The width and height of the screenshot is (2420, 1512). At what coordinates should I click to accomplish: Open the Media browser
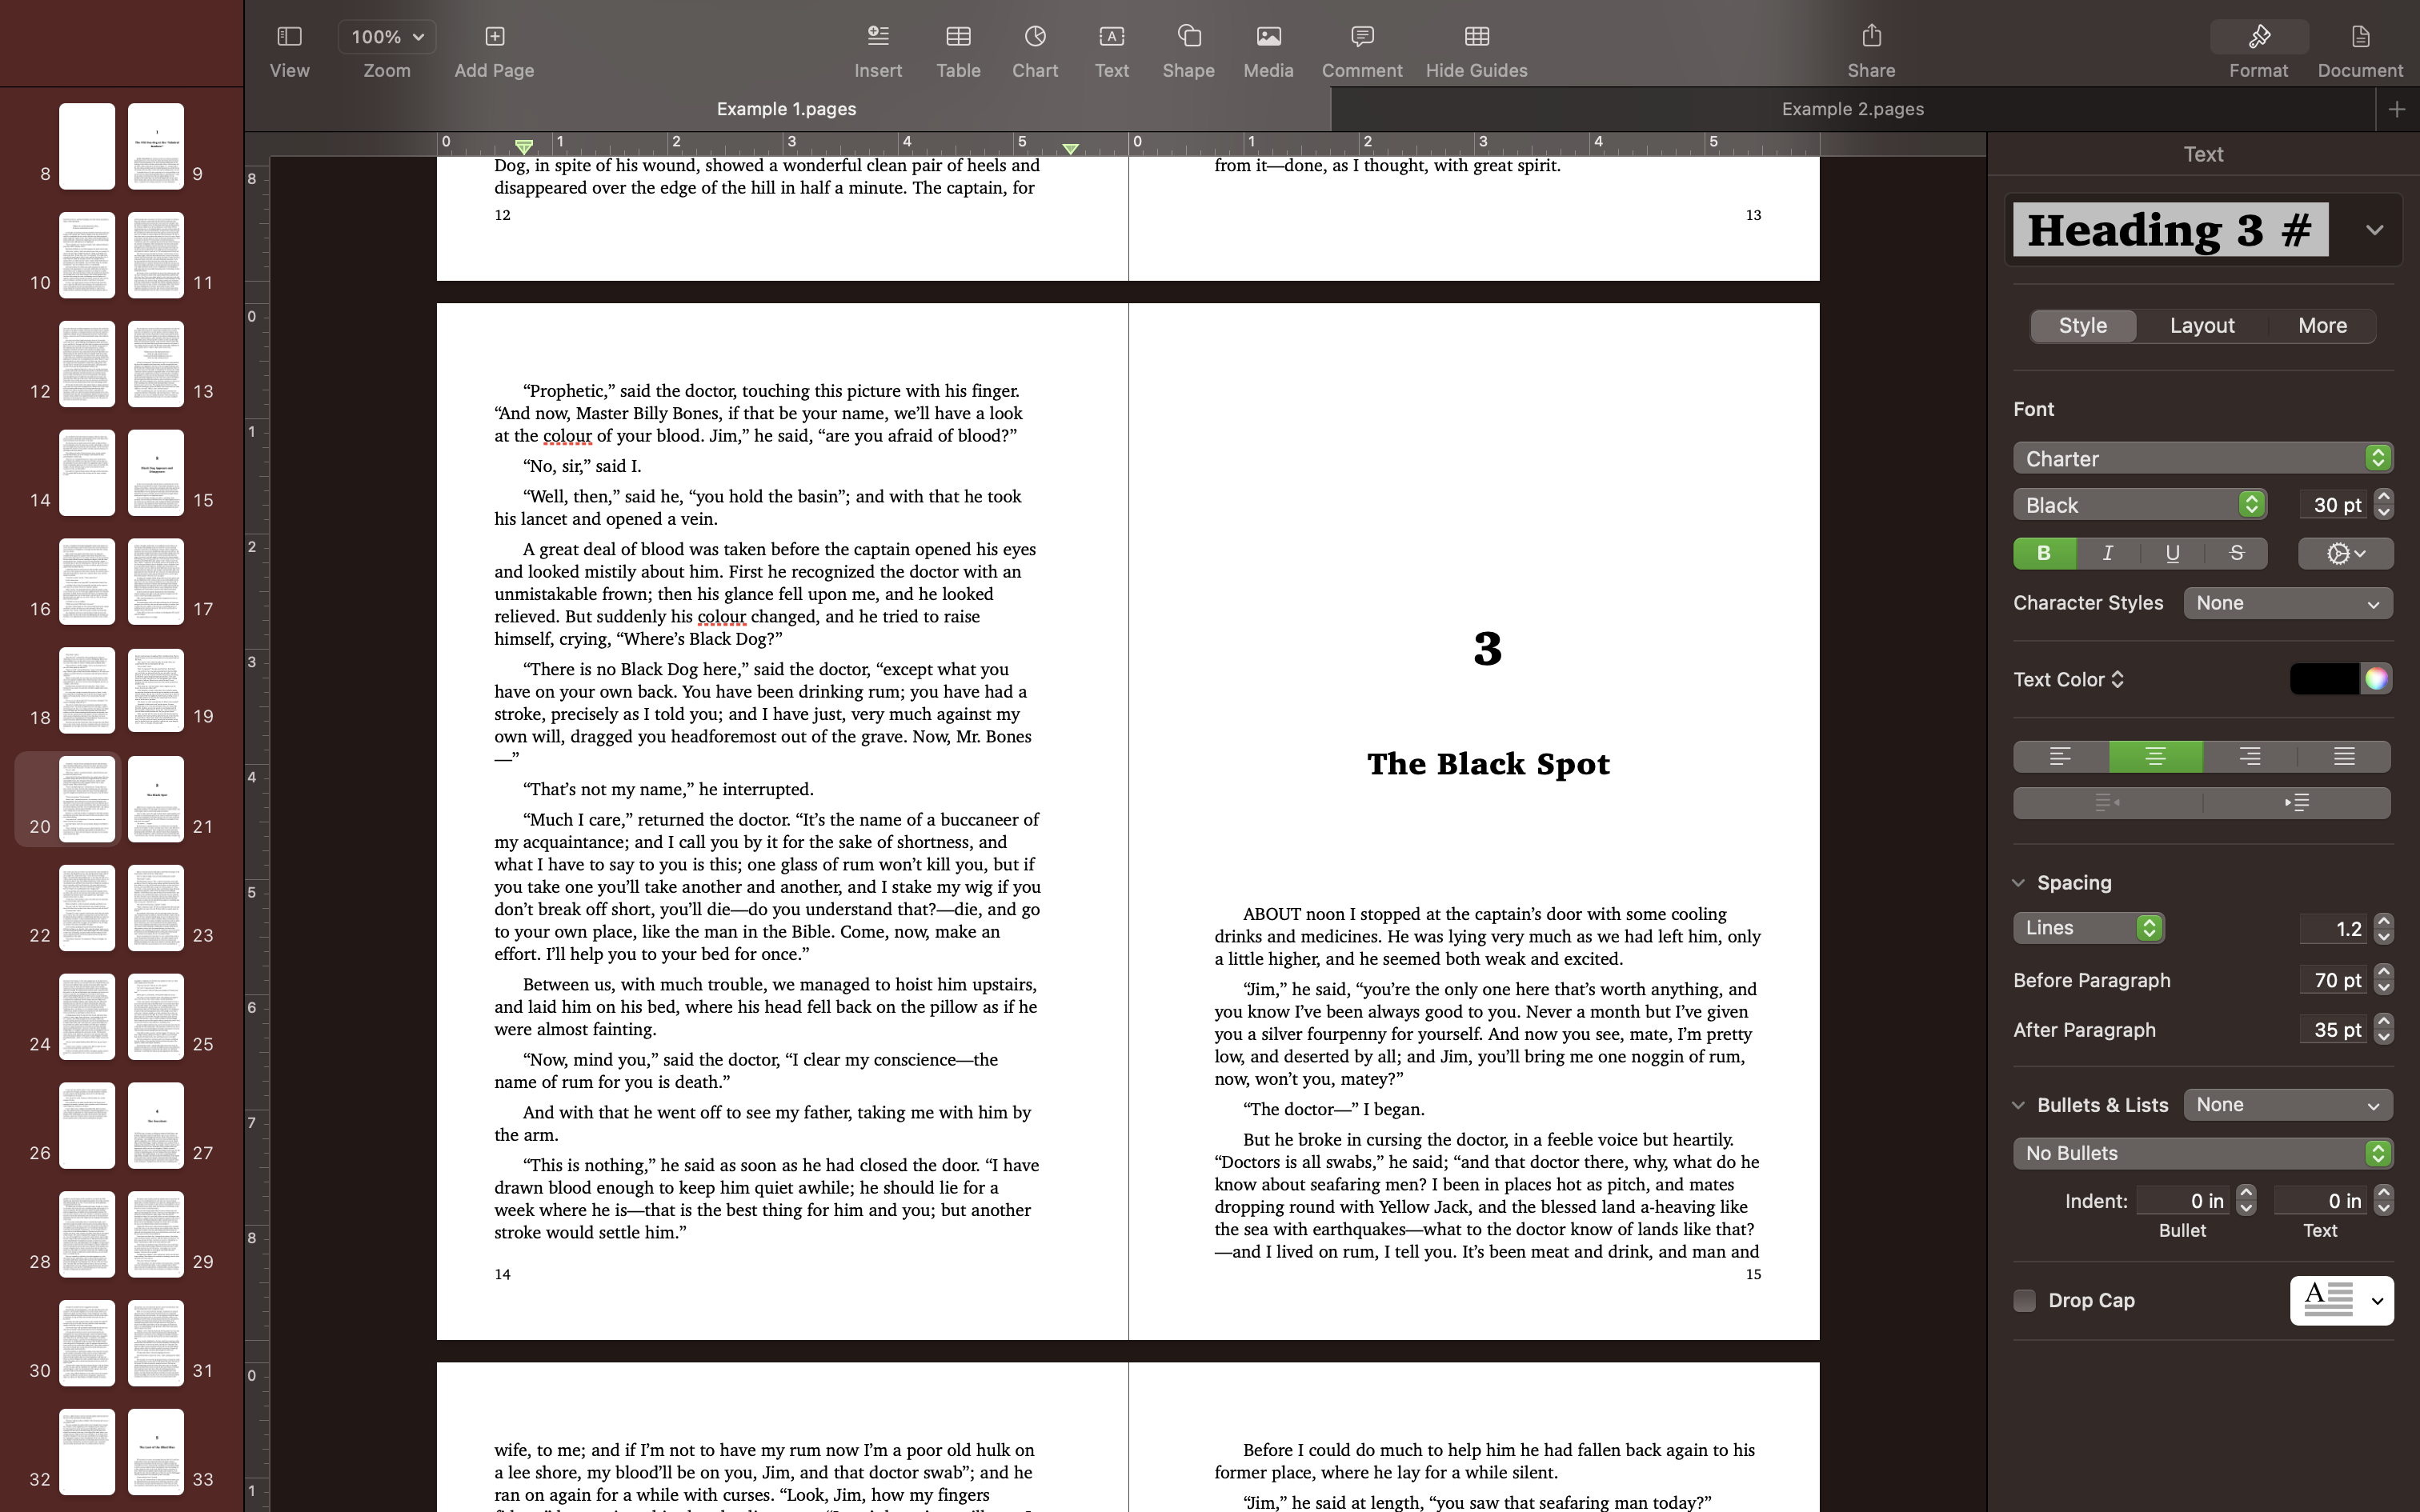tap(1267, 47)
